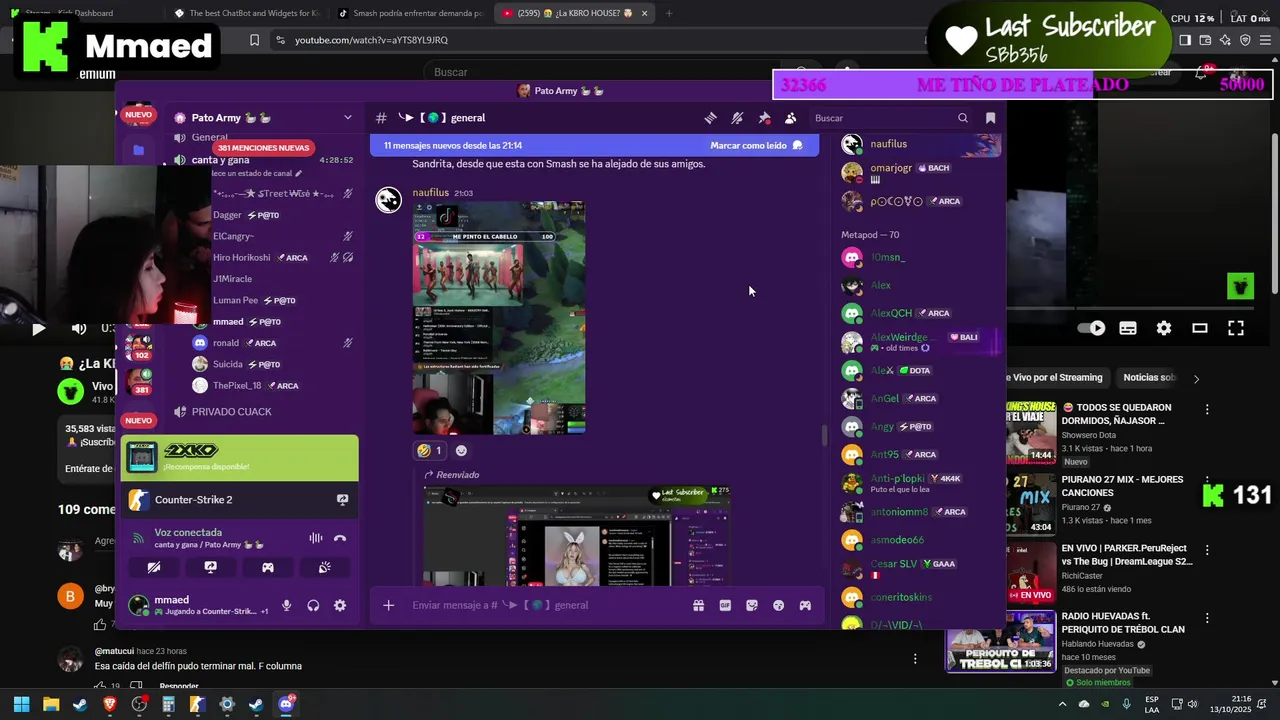This screenshot has height=720, width=1280.
Task: Start an activity with controller button
Action: [268, 567]
